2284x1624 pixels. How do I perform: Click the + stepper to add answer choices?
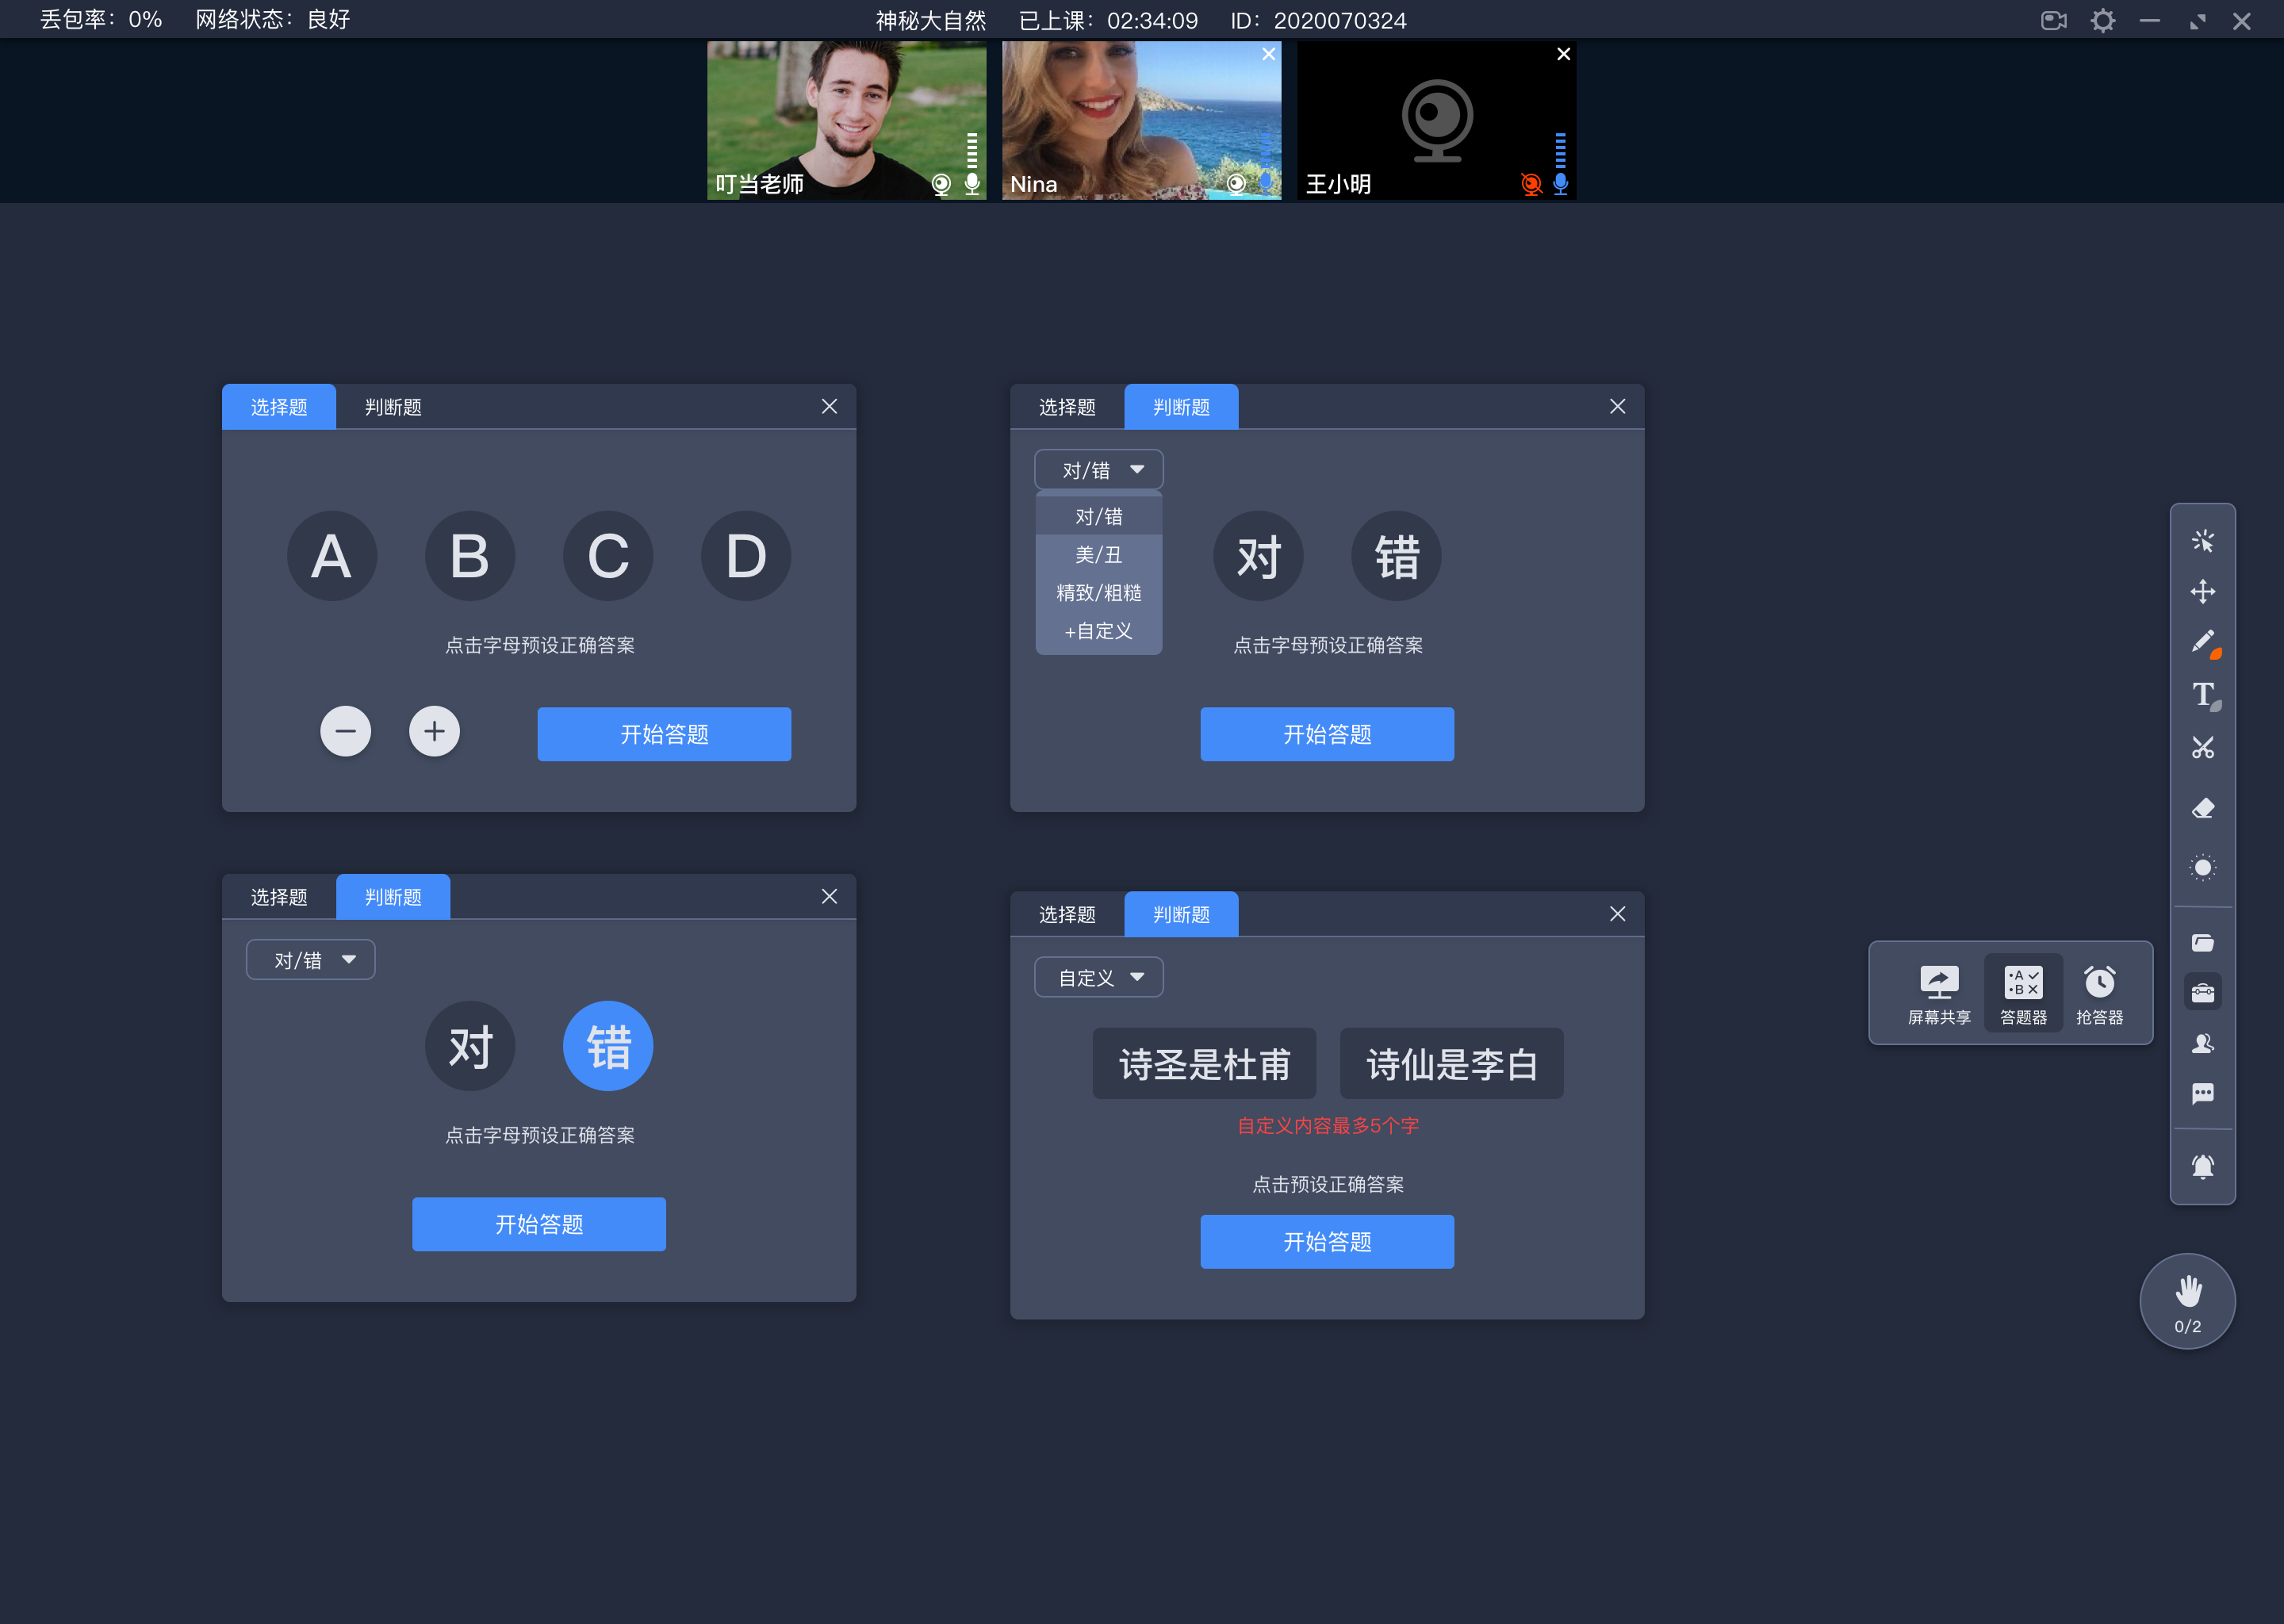pos(434,731)
